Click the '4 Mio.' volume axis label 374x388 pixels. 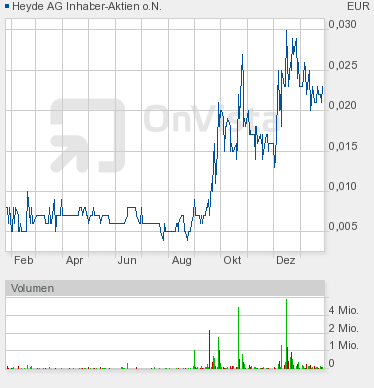[343, 310]
